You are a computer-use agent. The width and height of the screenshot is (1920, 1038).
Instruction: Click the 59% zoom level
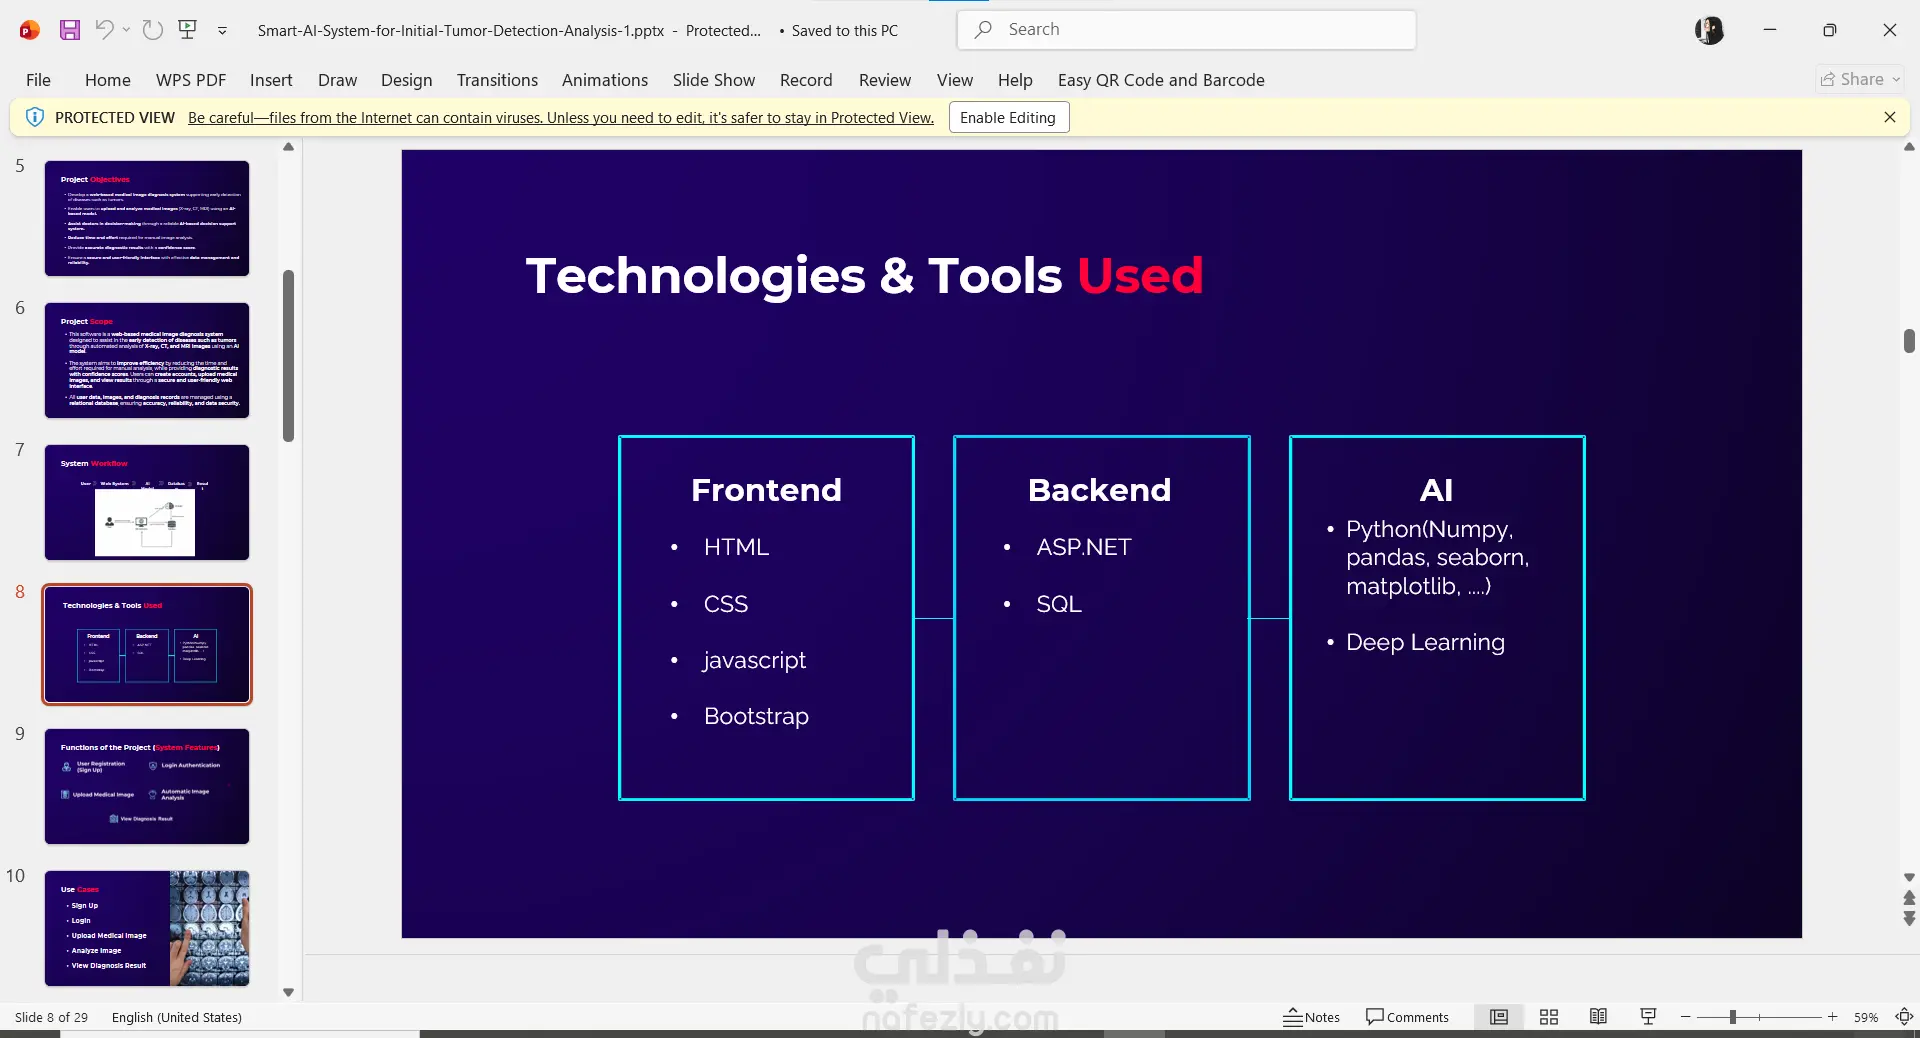[1866, 1017]
